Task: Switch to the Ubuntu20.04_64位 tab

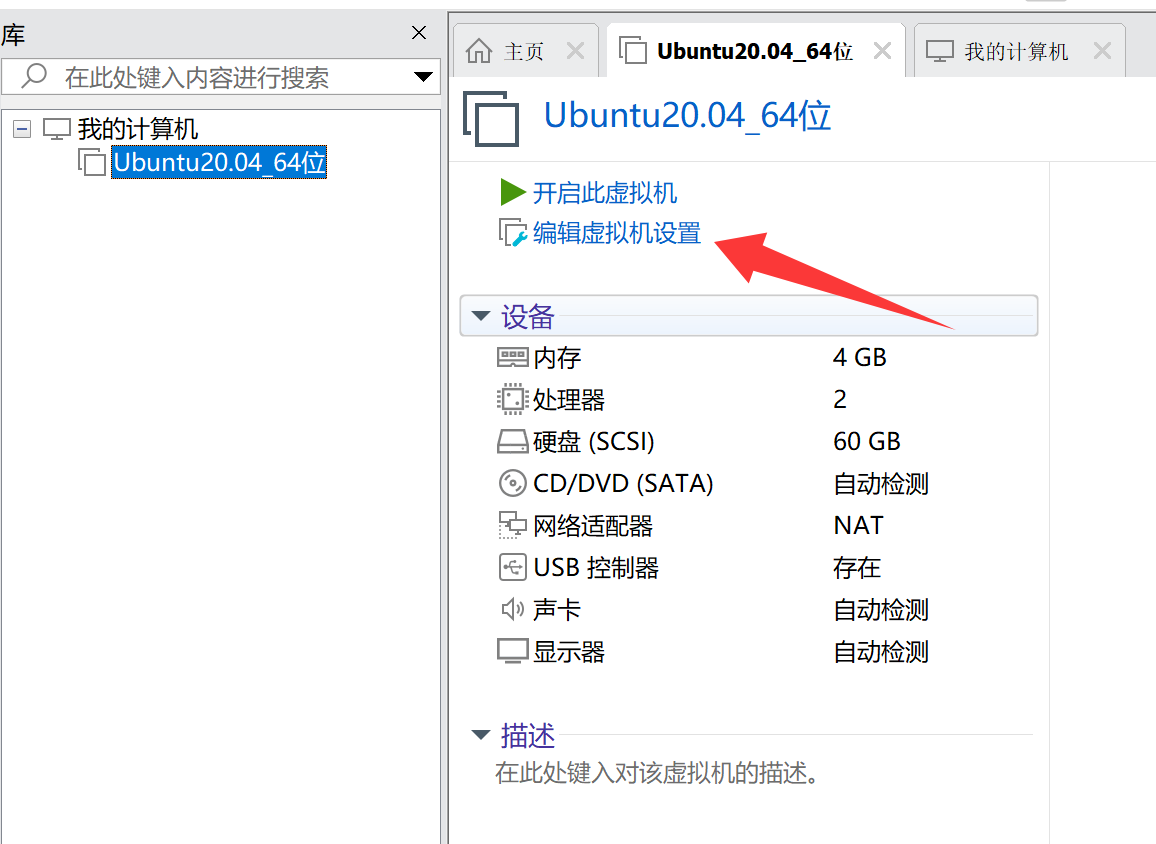Action: pos(755,51)
